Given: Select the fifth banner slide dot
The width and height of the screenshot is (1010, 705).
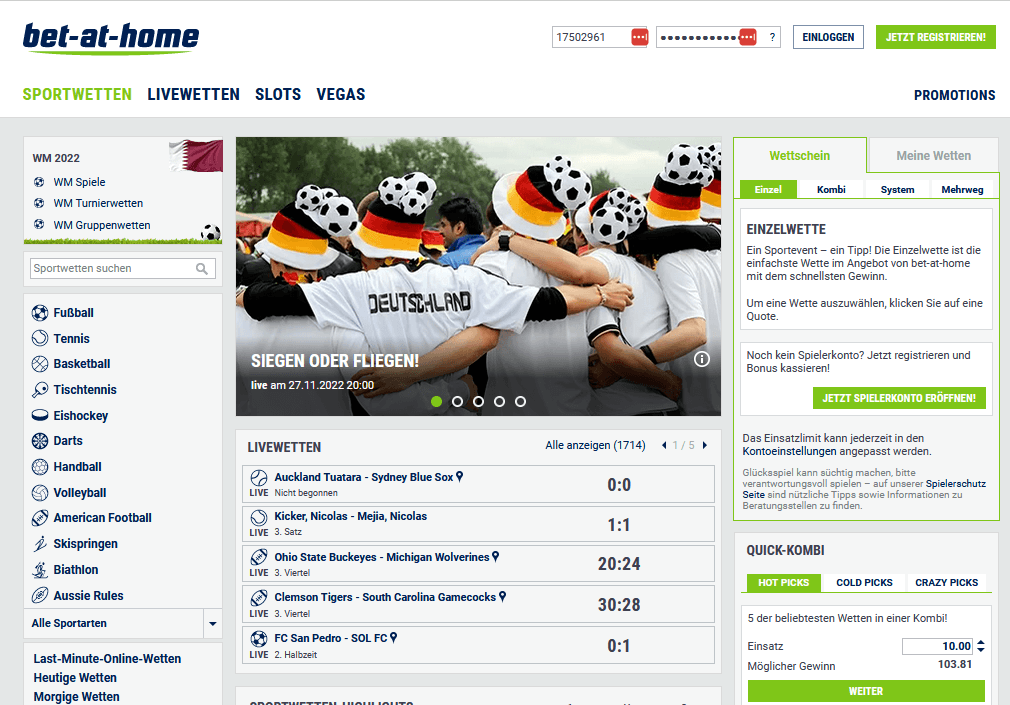Looking at the screenshot, I should 520,401.
